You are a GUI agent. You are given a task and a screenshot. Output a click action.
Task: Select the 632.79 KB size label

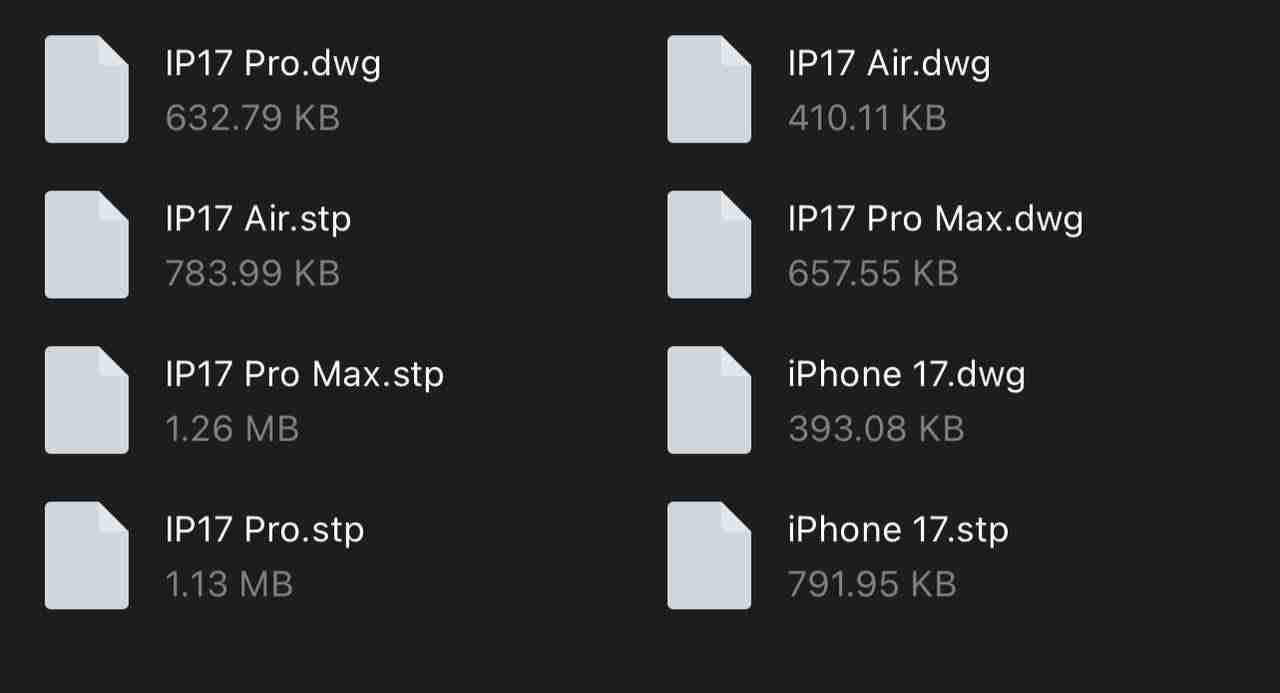[251, 118]
